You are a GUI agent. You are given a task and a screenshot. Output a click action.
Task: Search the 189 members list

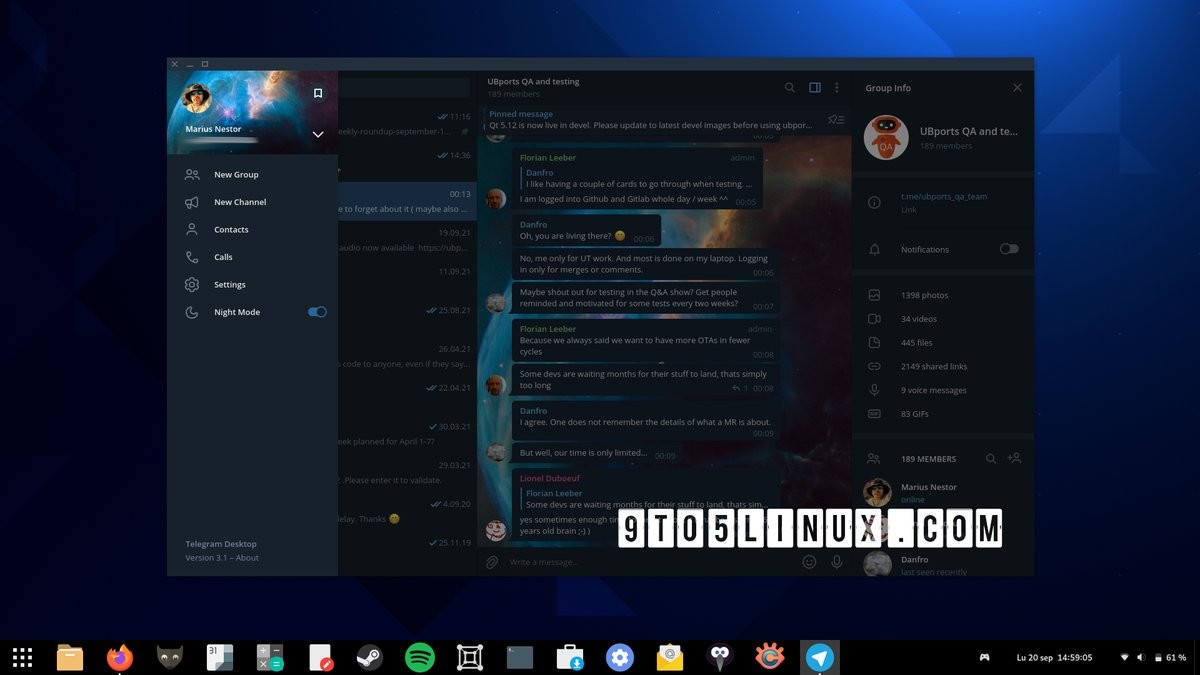[991, 459]
